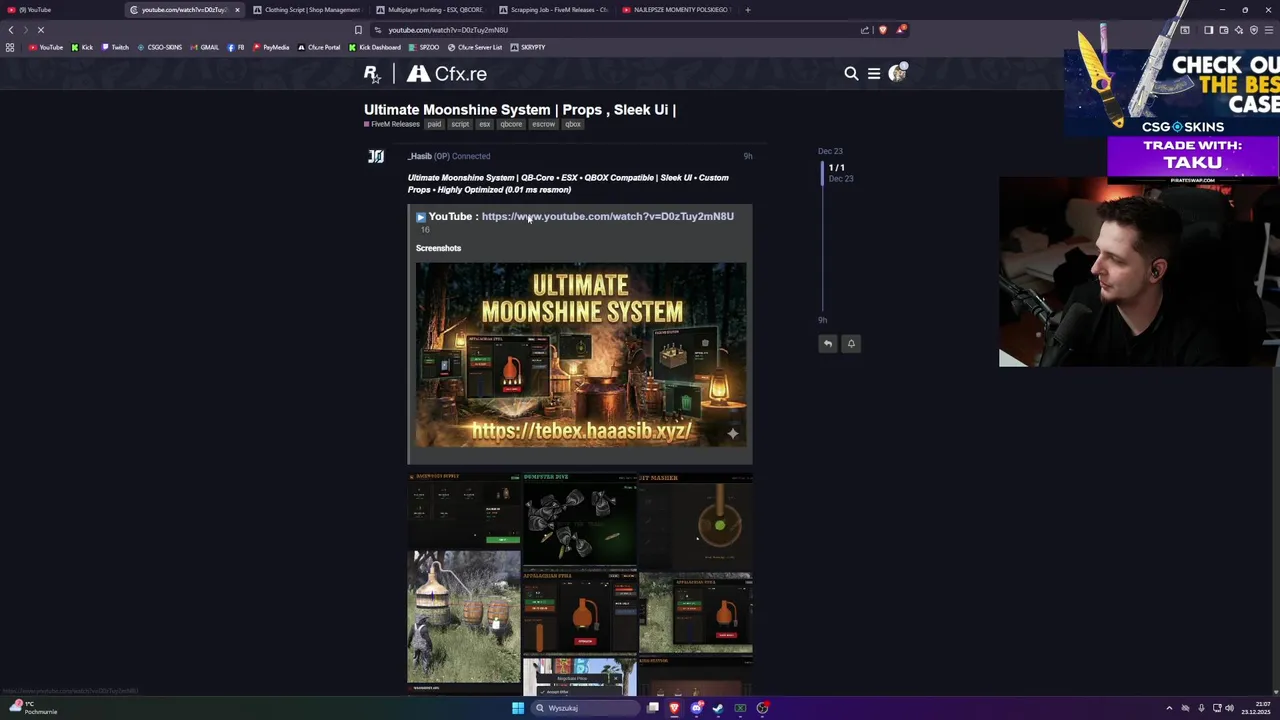1280x720 pixels.
Task: Open the SKRYPTY bookmark
Action: pyautogui.click(x=528, y=47)
